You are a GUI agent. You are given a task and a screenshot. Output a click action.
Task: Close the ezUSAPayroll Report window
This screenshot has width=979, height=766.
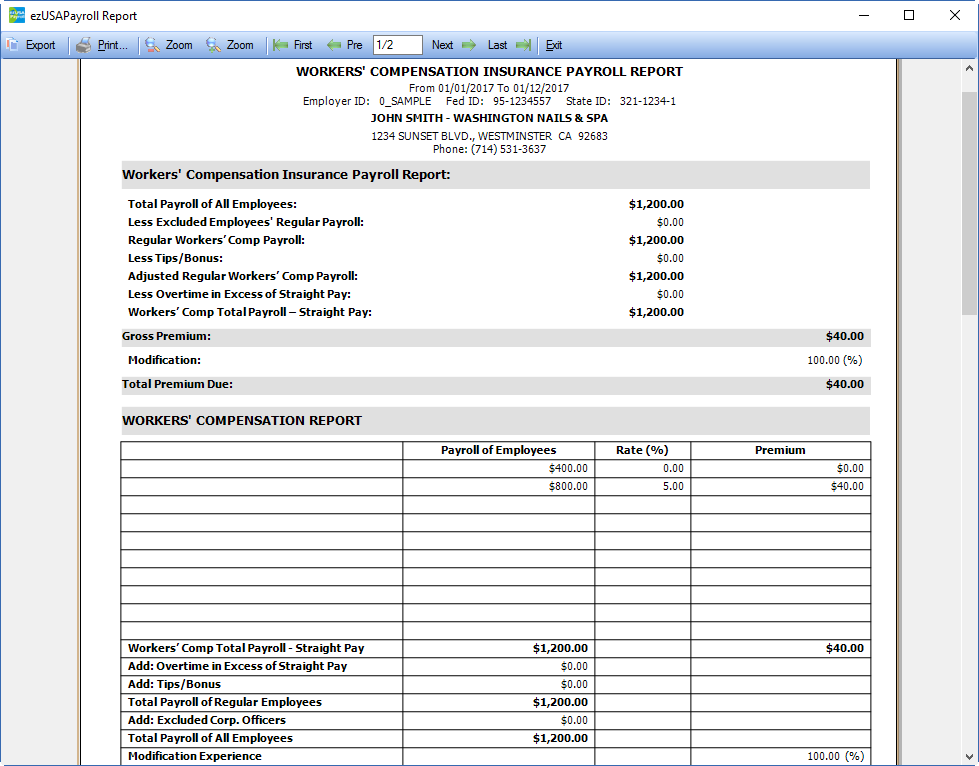click(955, 16)
